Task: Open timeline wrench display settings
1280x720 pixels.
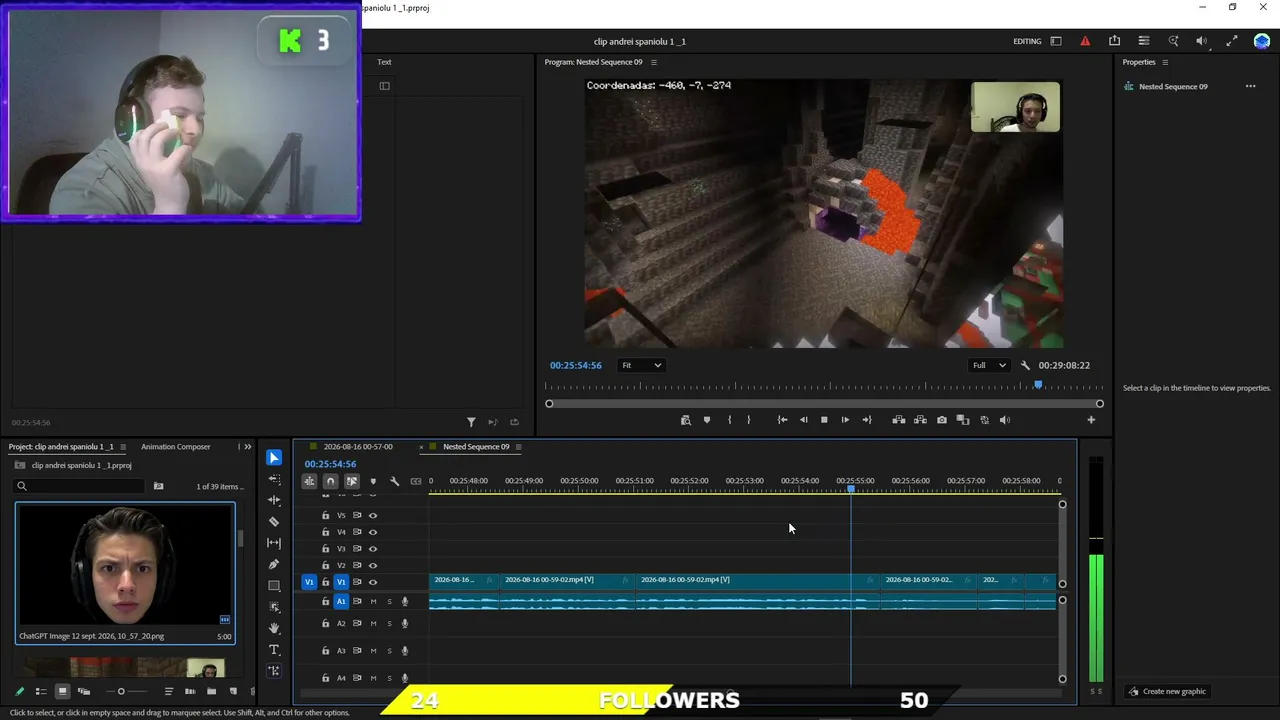Action: [394, 481]
